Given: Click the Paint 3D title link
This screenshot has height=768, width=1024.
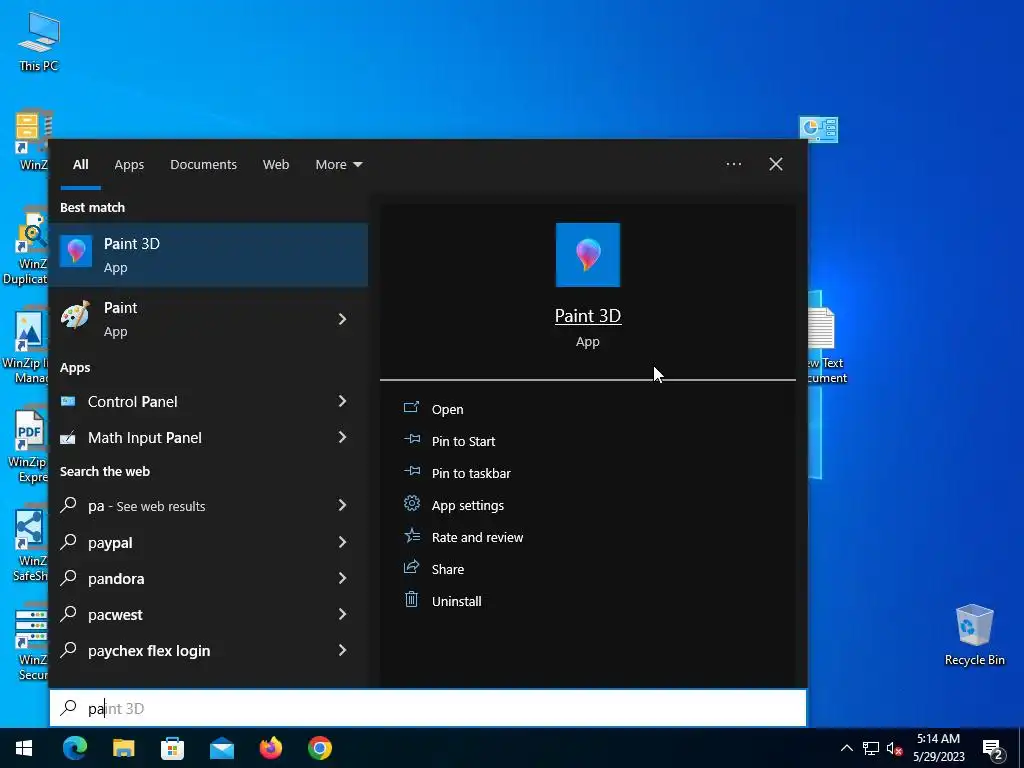Looking at the screenshot, I should pyautogui.click(x=588, y=316).
